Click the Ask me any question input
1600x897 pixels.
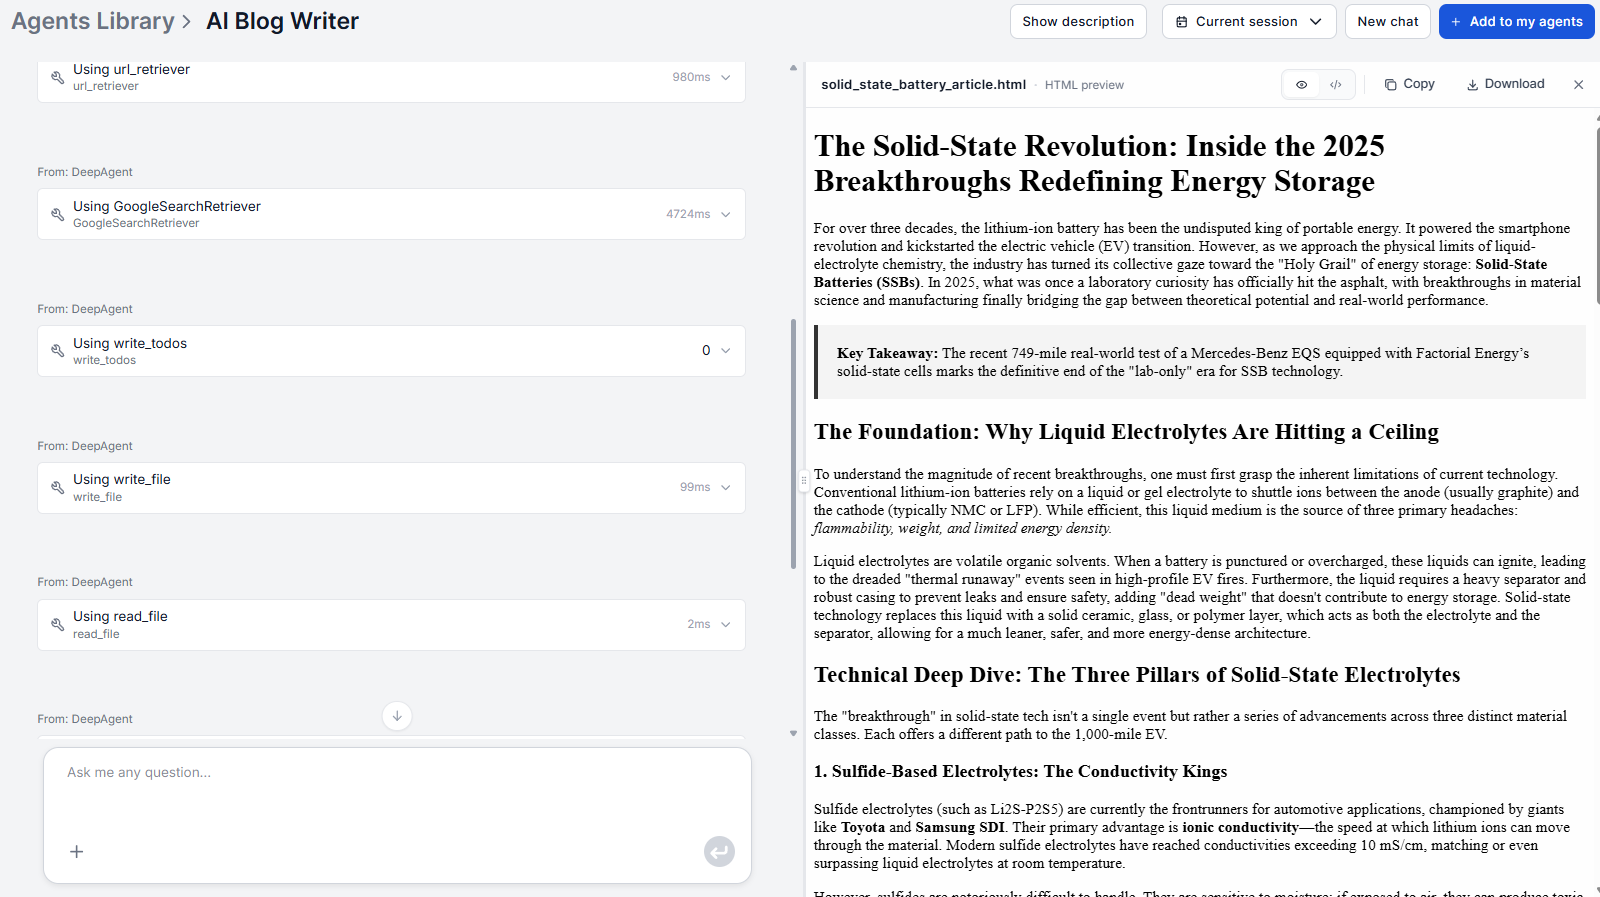pyautogui.click(x=397, y=773)
